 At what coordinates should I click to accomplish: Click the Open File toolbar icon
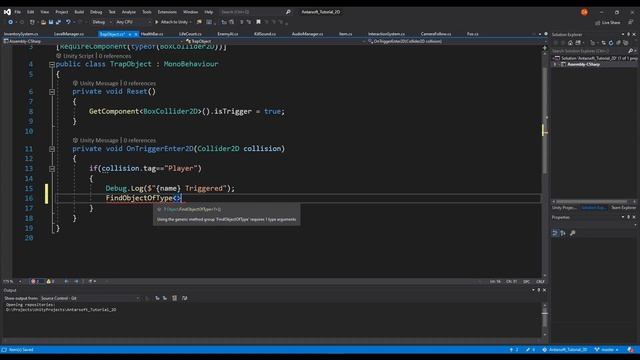43,22
